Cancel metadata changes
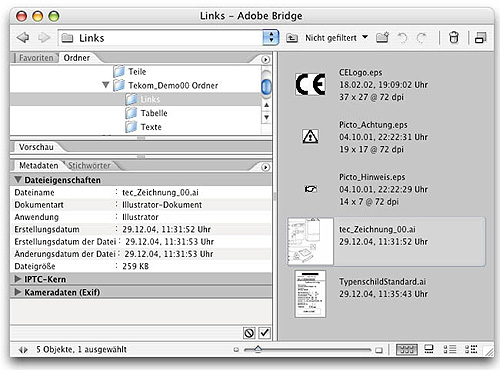The image size is (500, 370). click(249, 333)
